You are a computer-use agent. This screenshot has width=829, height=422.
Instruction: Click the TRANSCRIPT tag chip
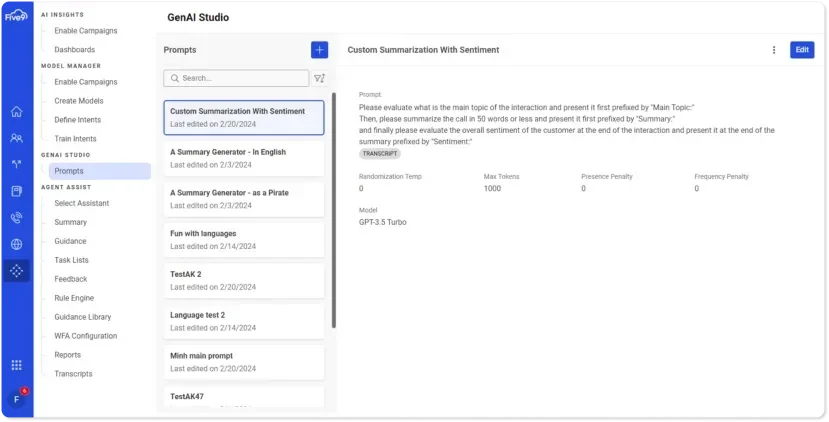click(379, 154)
